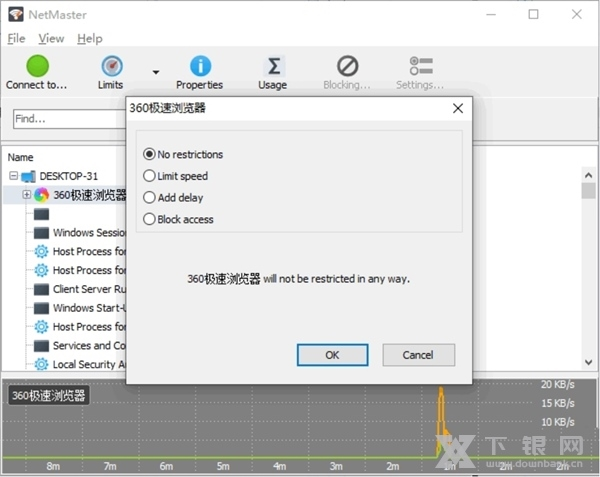Select the No restrictions option
600x477 pixels.
pos(183,154)
